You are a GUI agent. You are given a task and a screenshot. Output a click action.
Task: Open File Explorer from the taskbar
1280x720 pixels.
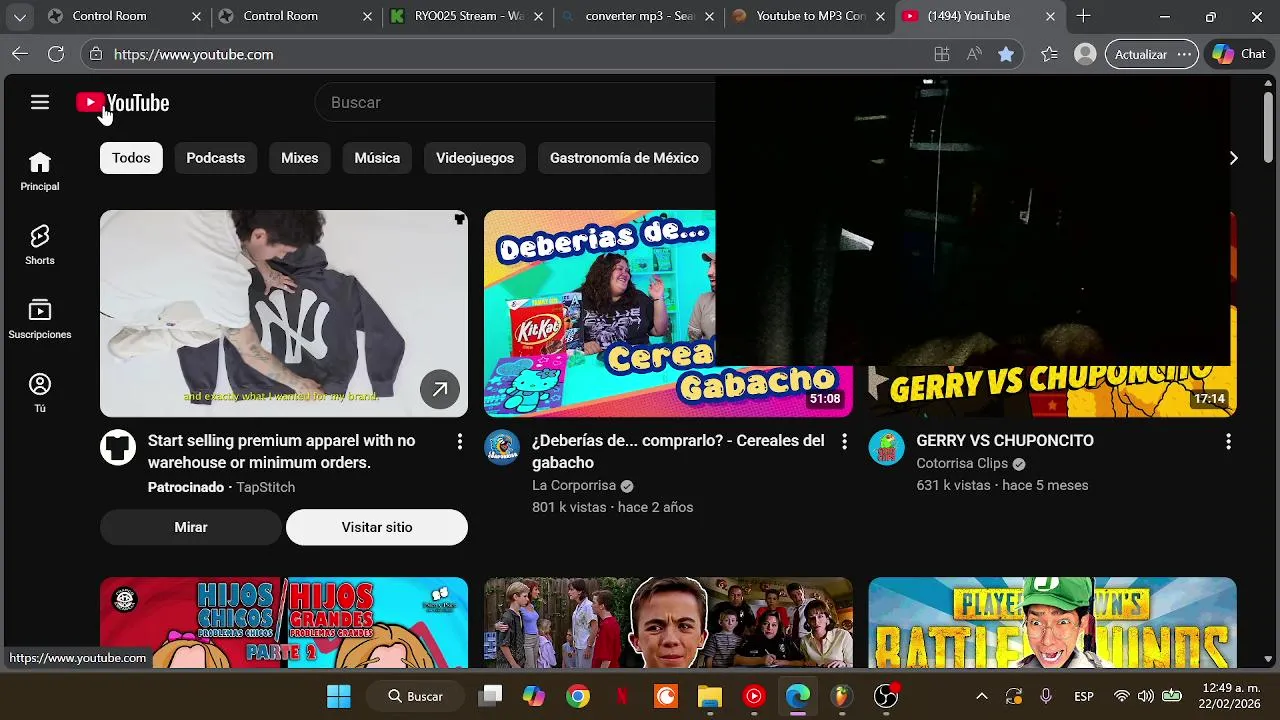[x=710, y=696]
